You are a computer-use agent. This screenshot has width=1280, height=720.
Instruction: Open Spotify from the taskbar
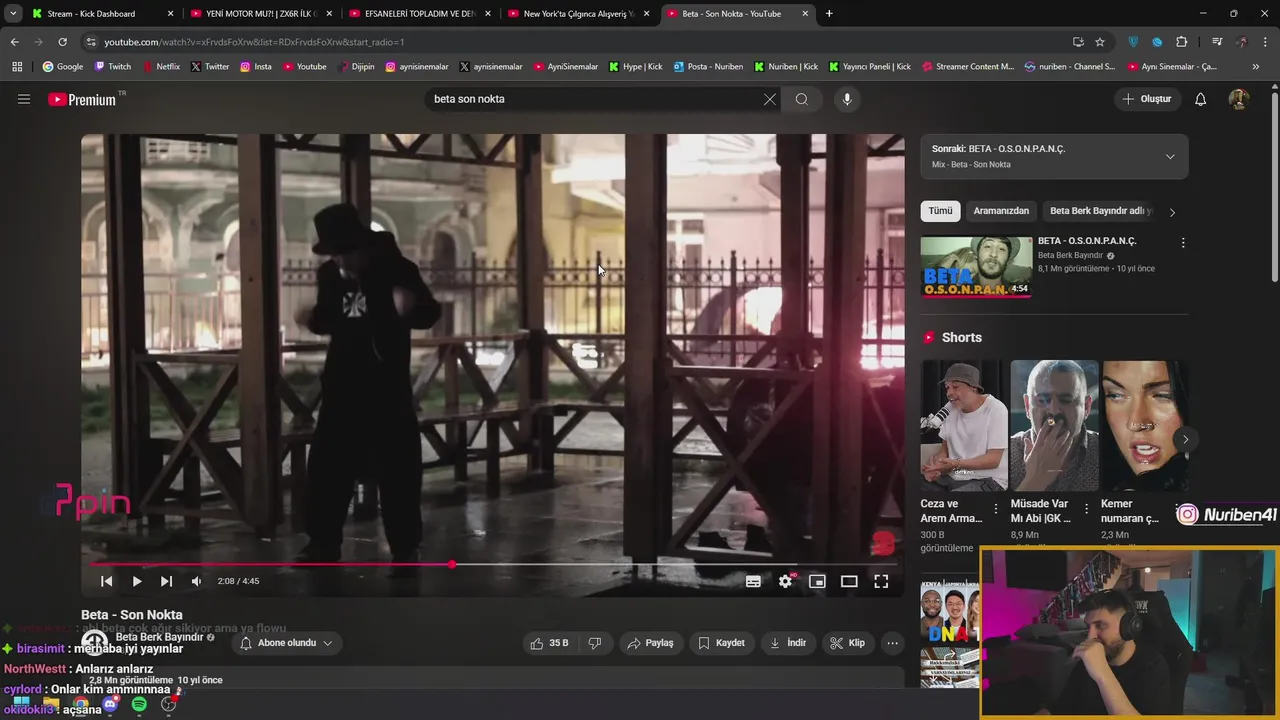click(139, 705)
